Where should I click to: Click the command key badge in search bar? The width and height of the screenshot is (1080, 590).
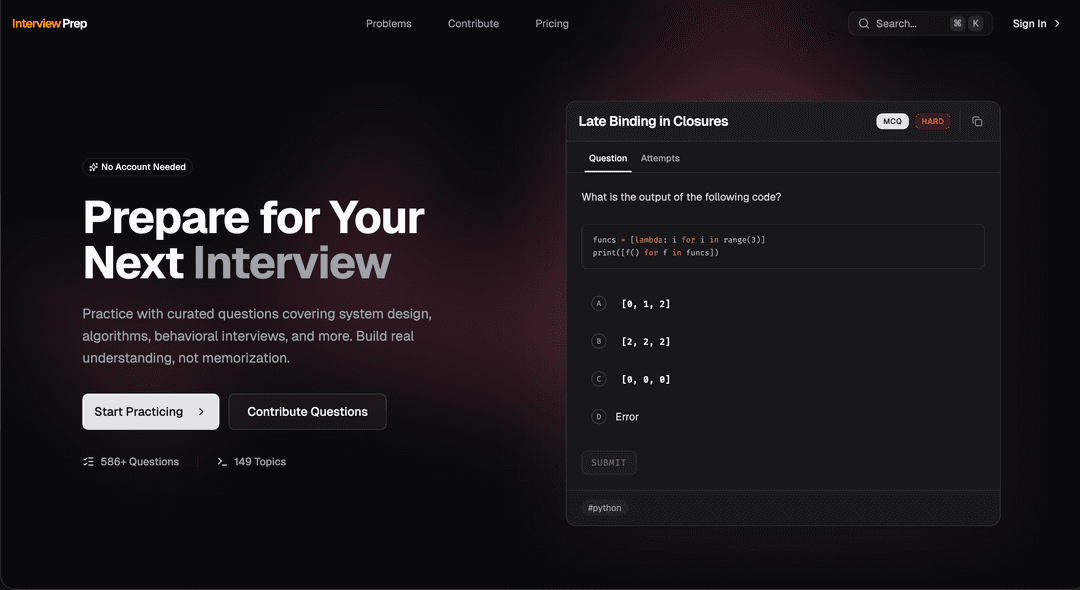click(x=957, y=22)
